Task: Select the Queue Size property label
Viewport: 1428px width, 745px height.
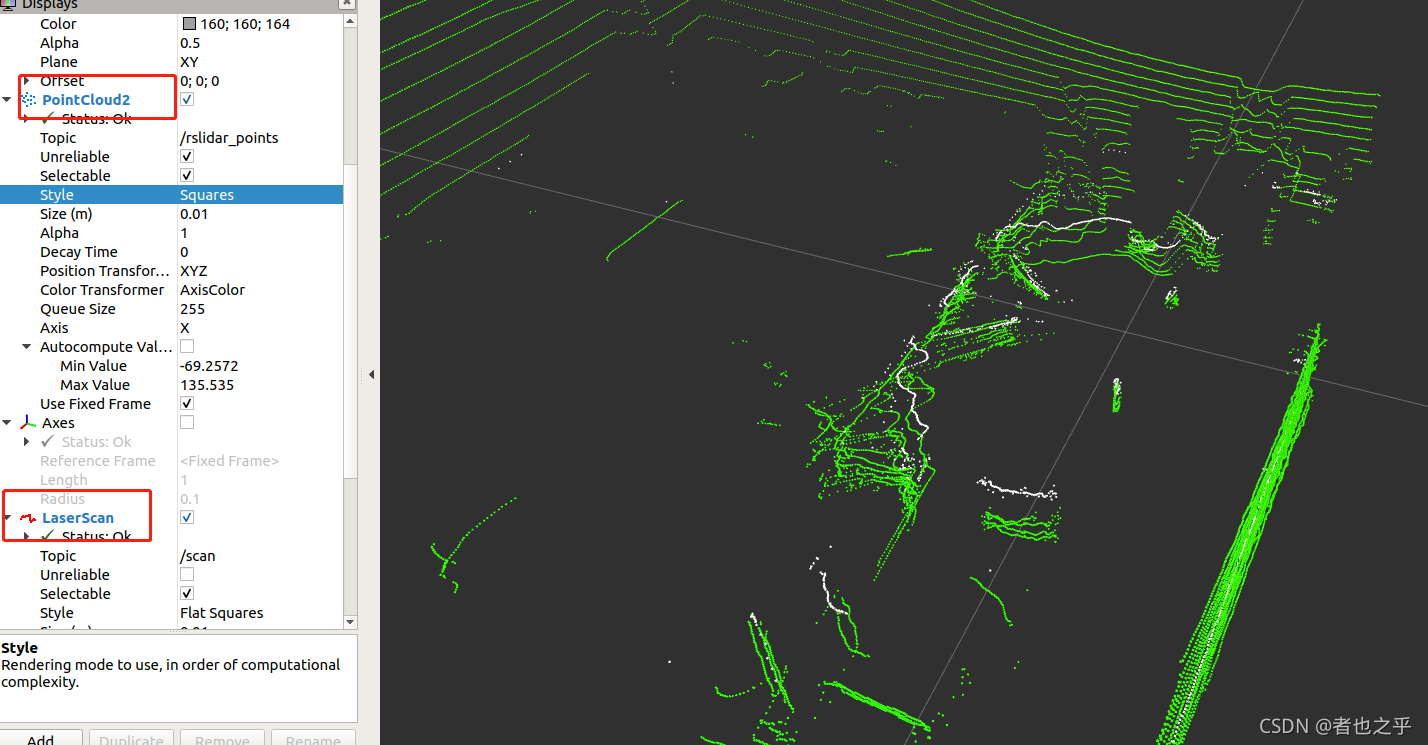Action: click(78, 309)
